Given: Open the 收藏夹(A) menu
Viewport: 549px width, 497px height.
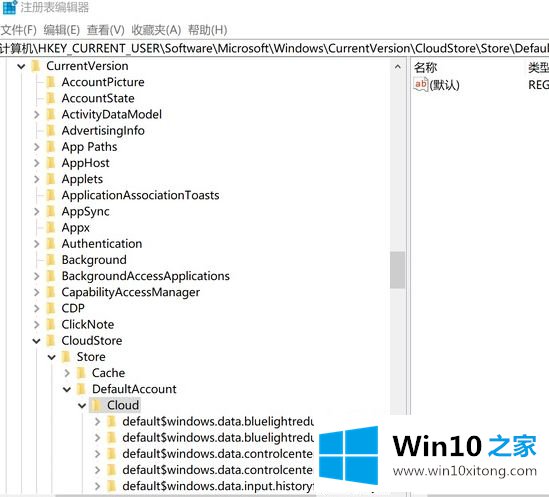Looking at the screenshot, I should click(156, 30).
